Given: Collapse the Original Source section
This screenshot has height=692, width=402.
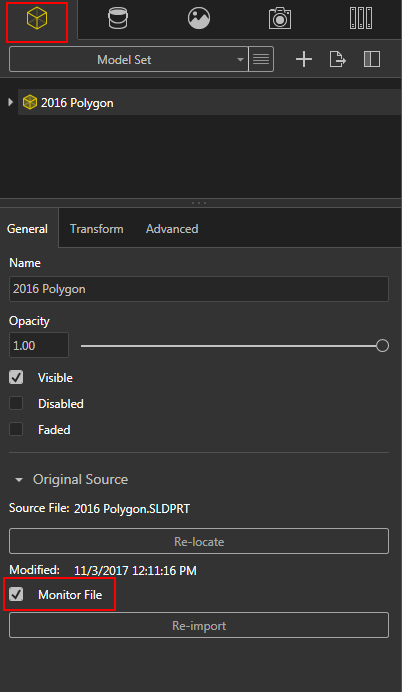Looking at the screenshot, I should pos(19,480).
